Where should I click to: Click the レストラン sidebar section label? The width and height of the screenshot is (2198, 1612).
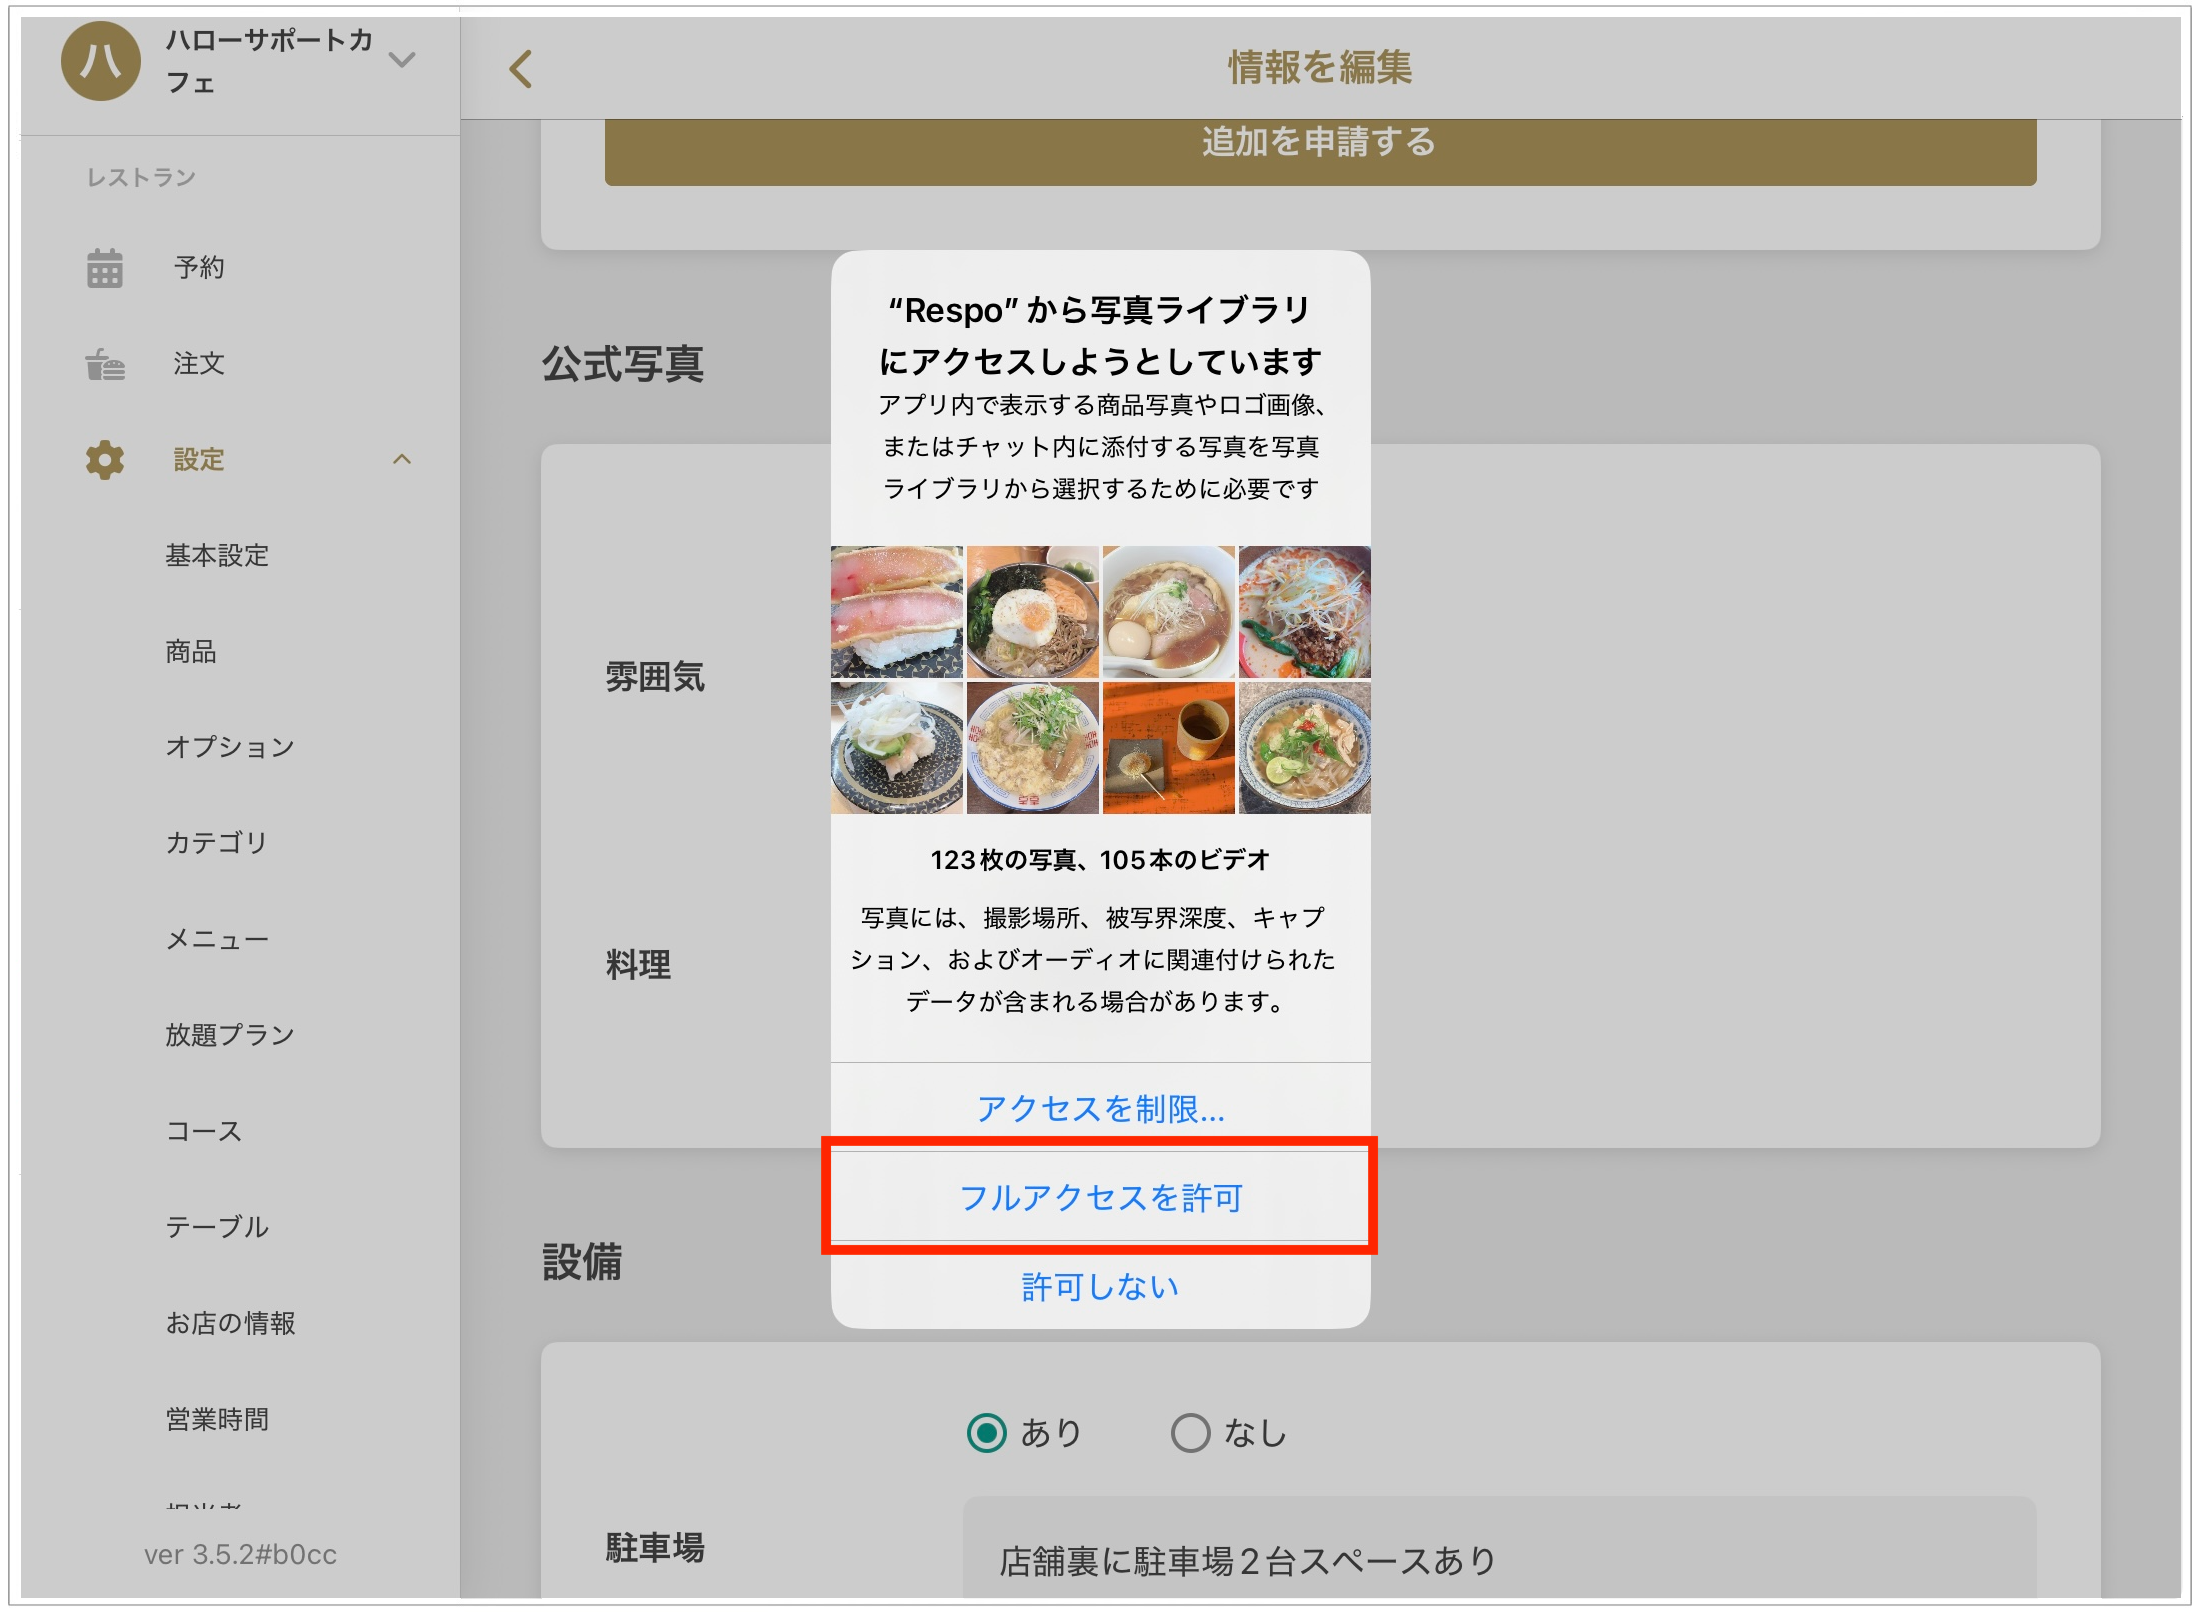(x=141, y=178)
